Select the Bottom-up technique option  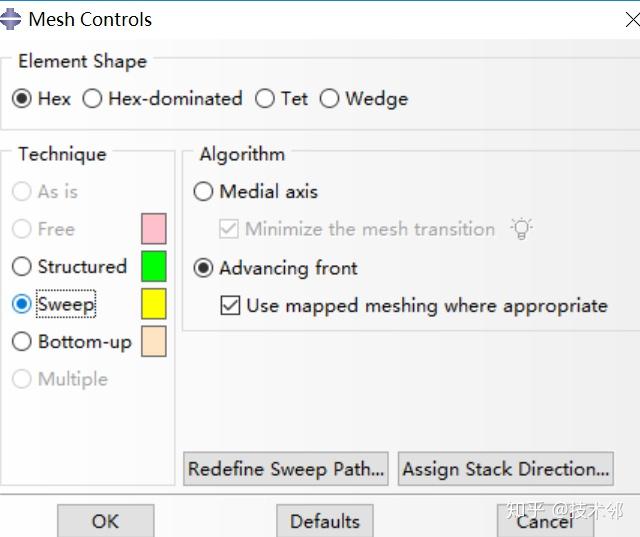pyautogui.click(x=22, y=342)
